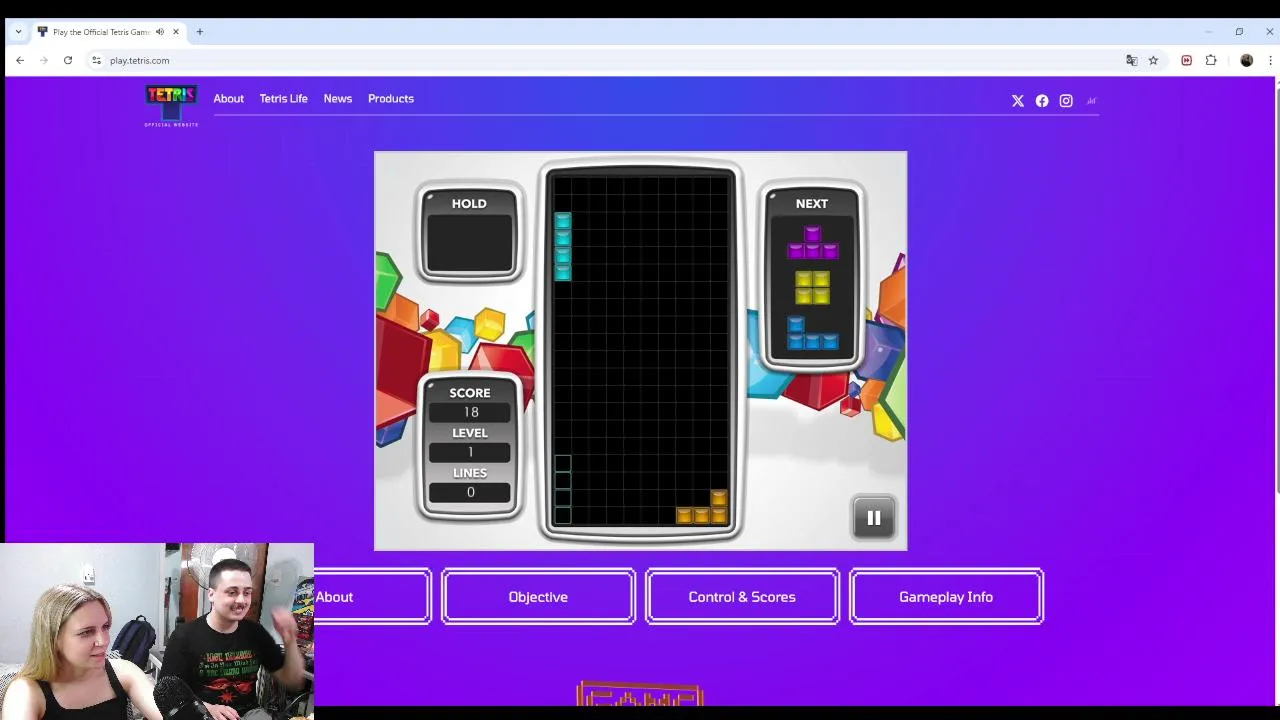The image size is (1280, 720).
Task: Maximize or restore the browser window
Action: pos(1239,32)
